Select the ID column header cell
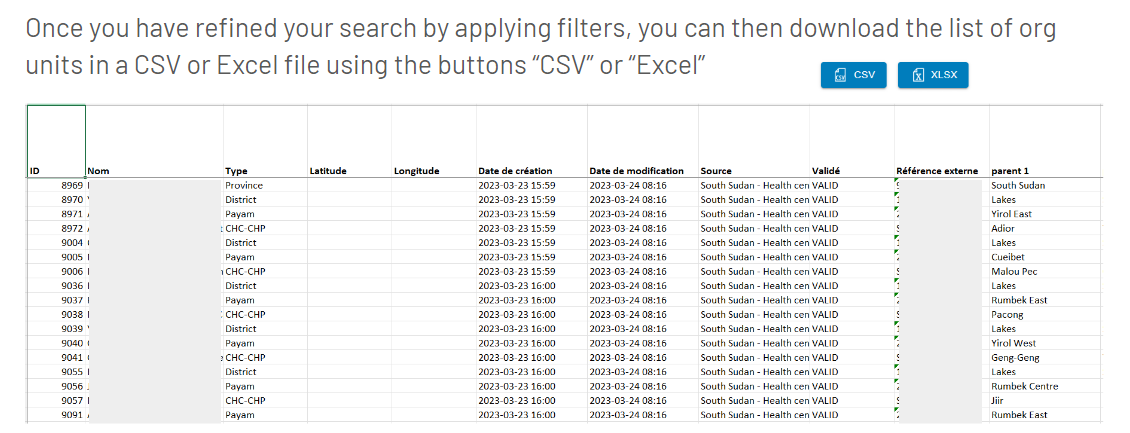Image resolution: width=1130 pixels, height=433 pixels. (x=56, y=141)
